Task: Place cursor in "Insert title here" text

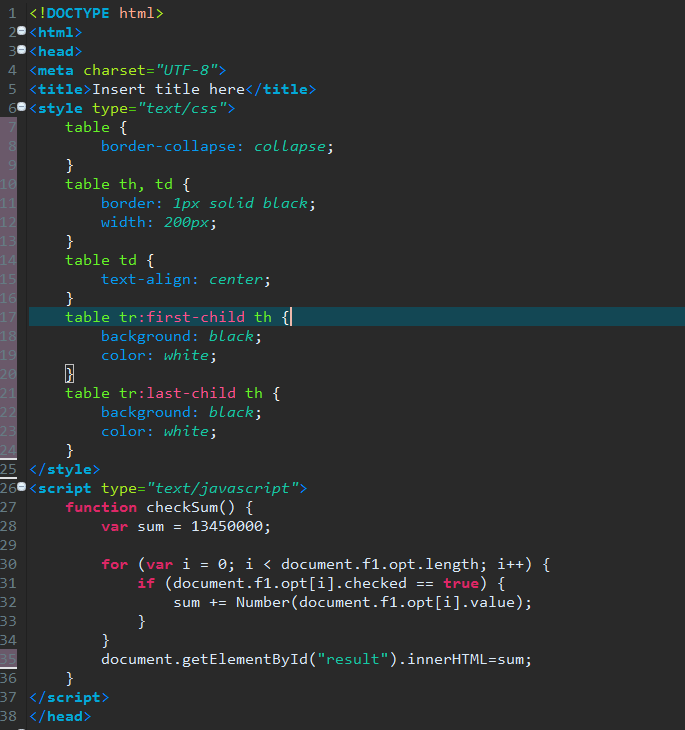Action: 168,89
